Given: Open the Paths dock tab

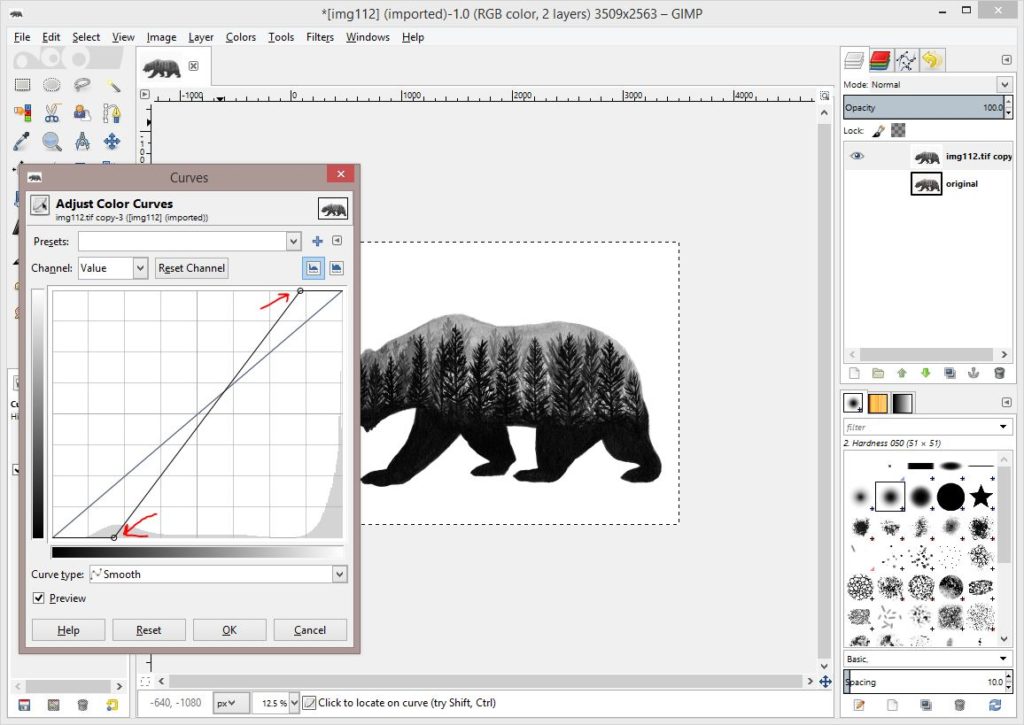Looking at the screenshot, I should coord(906,61).
